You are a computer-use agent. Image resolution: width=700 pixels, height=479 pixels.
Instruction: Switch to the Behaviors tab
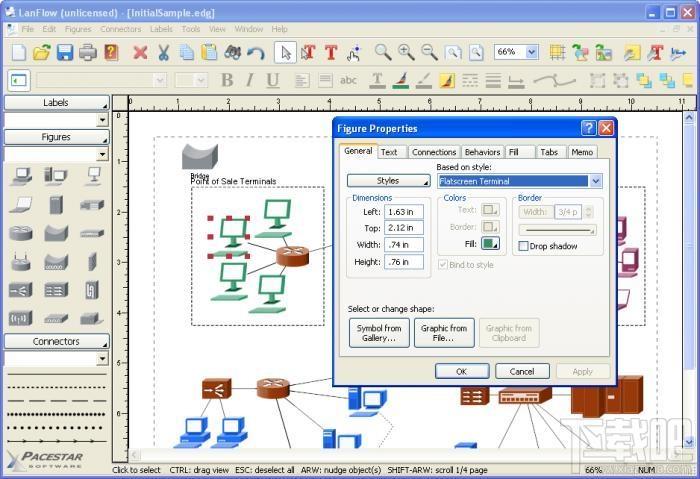[x=482, y=152]
